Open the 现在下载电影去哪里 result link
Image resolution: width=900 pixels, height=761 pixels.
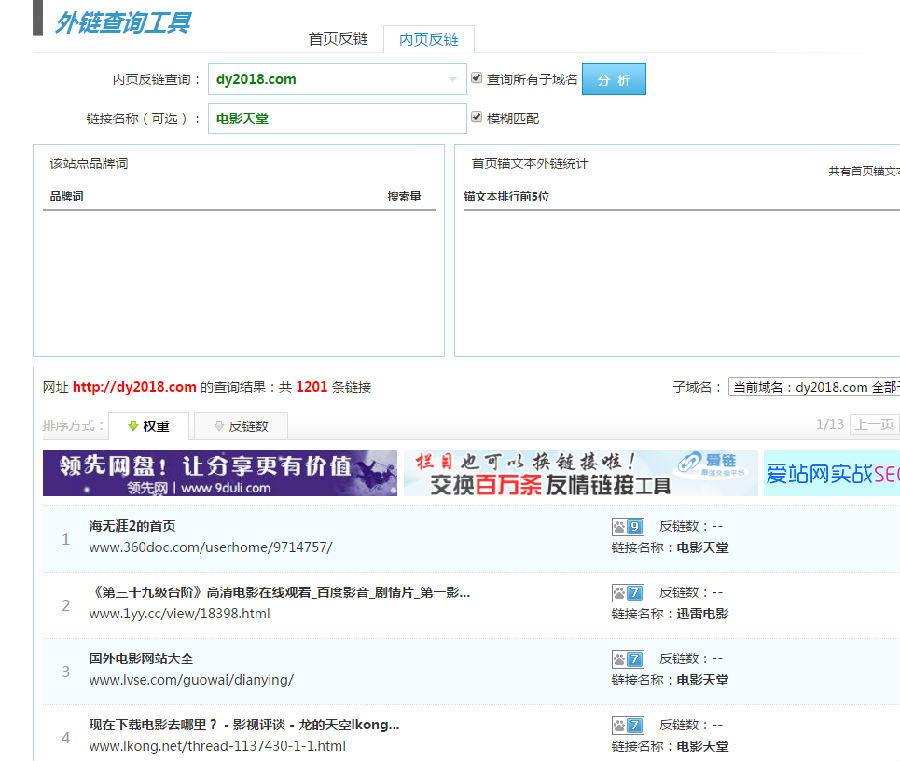tap(244, 725)
